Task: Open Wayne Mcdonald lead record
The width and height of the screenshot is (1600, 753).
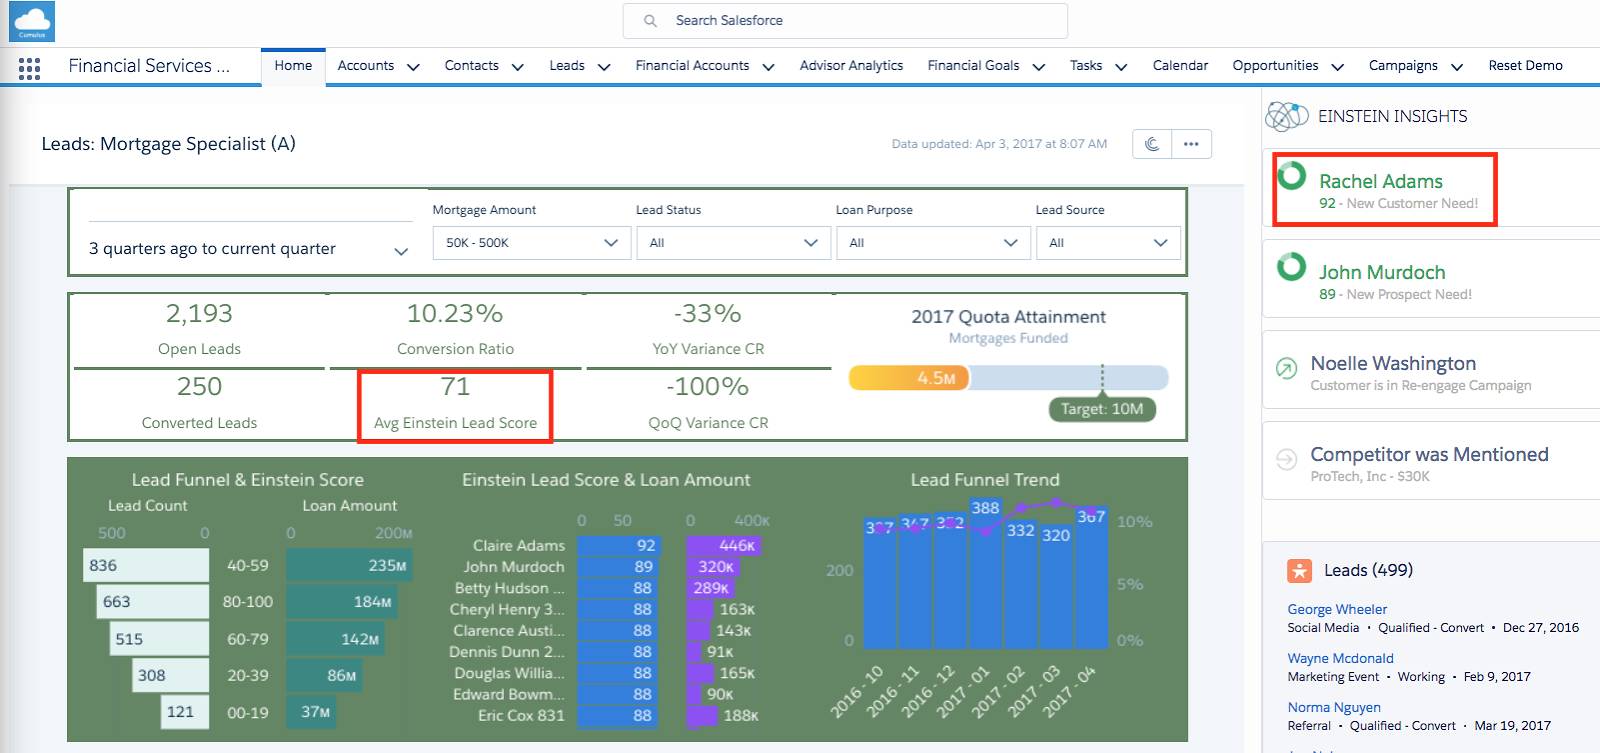Action: pyautogui.click(x=1340, y=658)
